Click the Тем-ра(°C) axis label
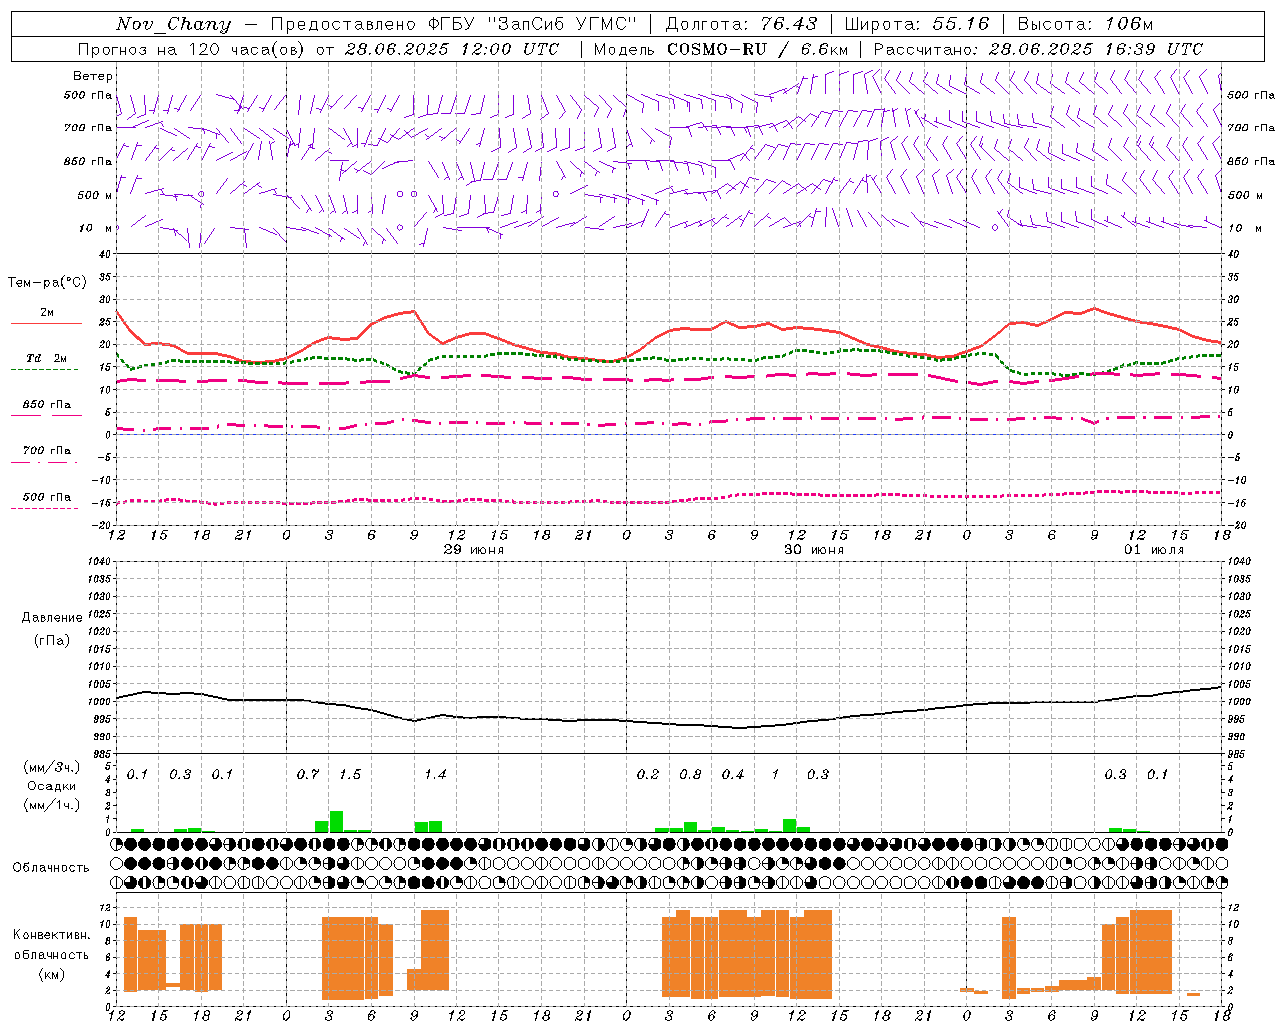 pyautogui.click(x=47, y=283)
